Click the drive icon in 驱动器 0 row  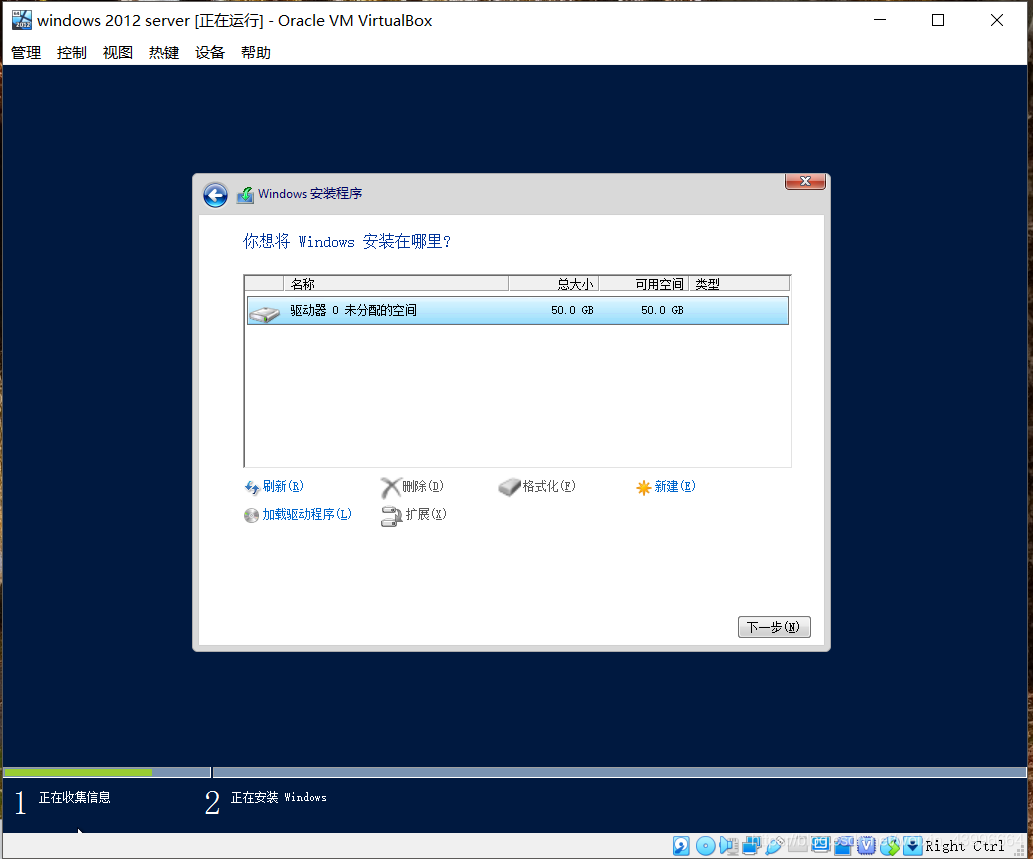click(265, 314)
